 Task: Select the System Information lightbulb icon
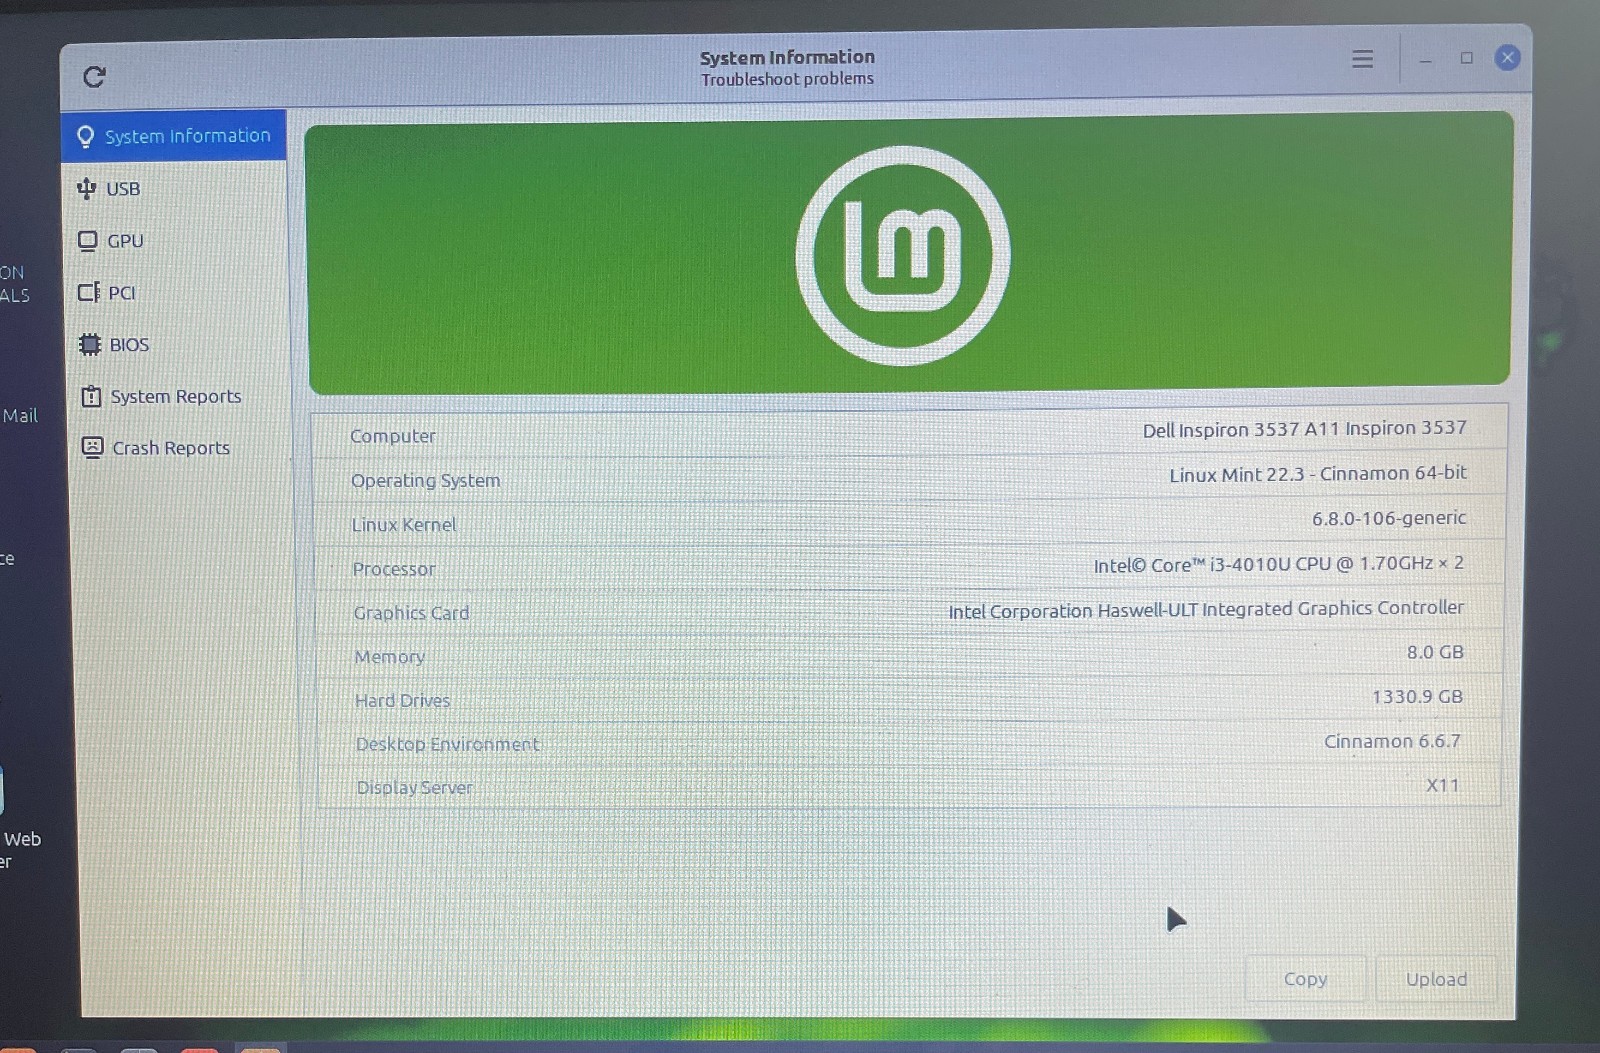click(x=86, y=136)
